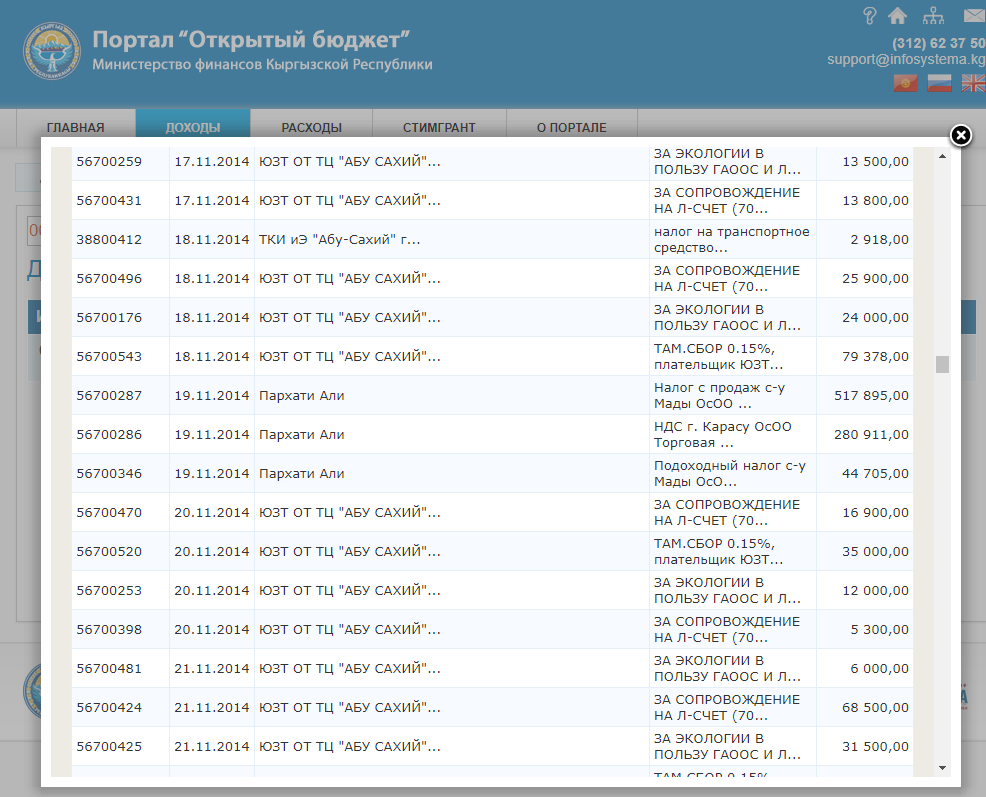The height and width of the screenshot is (797, 986).
Task: Click the vertical scrollbar thumb
Action: (x=942, y=364)
